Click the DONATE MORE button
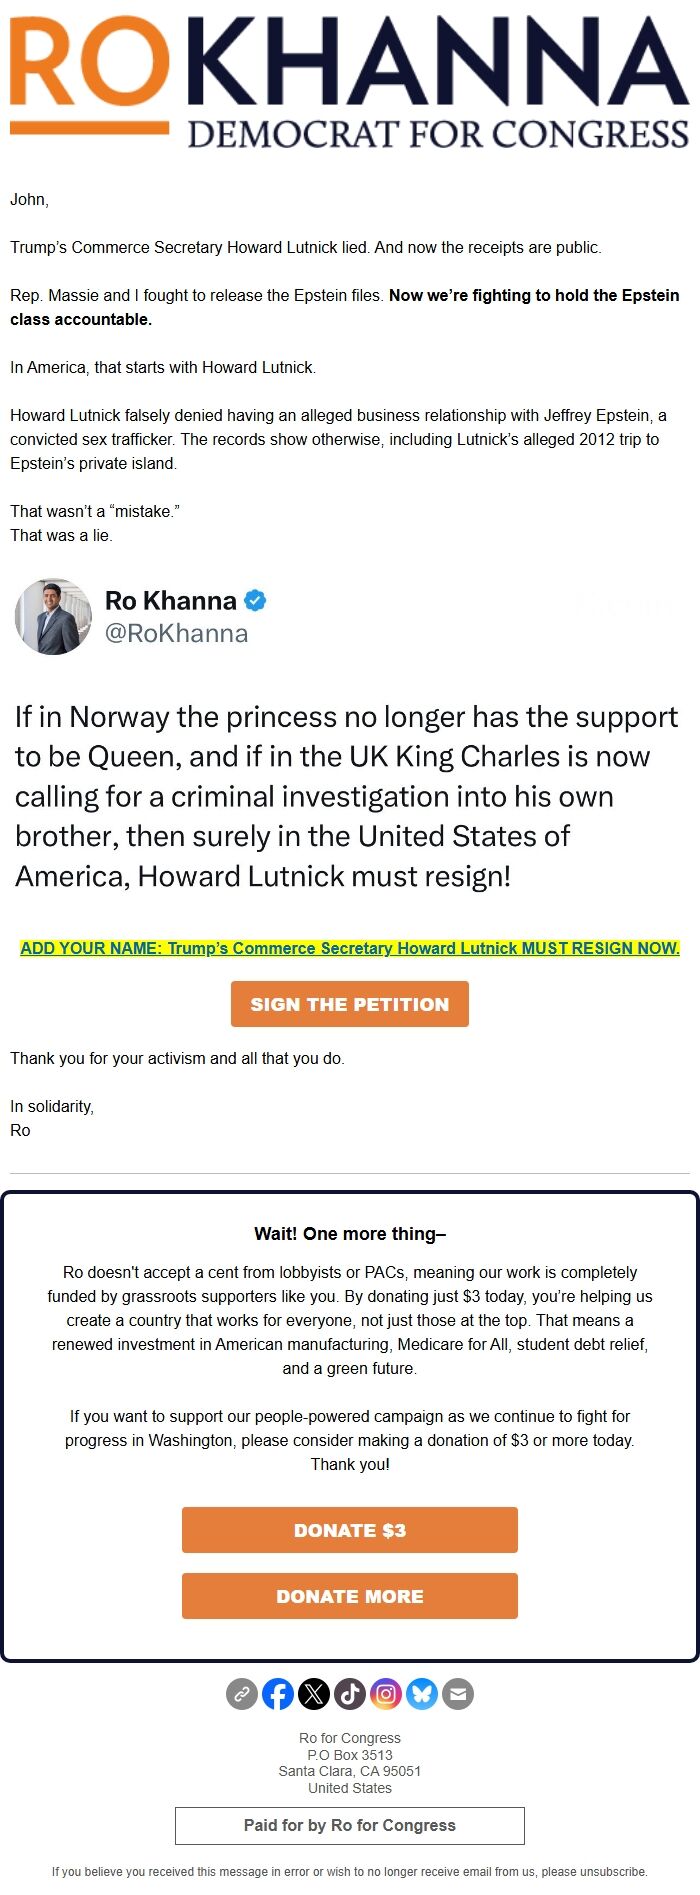700x1895 pixels. pyautogui.click(x=349, y=1596)
